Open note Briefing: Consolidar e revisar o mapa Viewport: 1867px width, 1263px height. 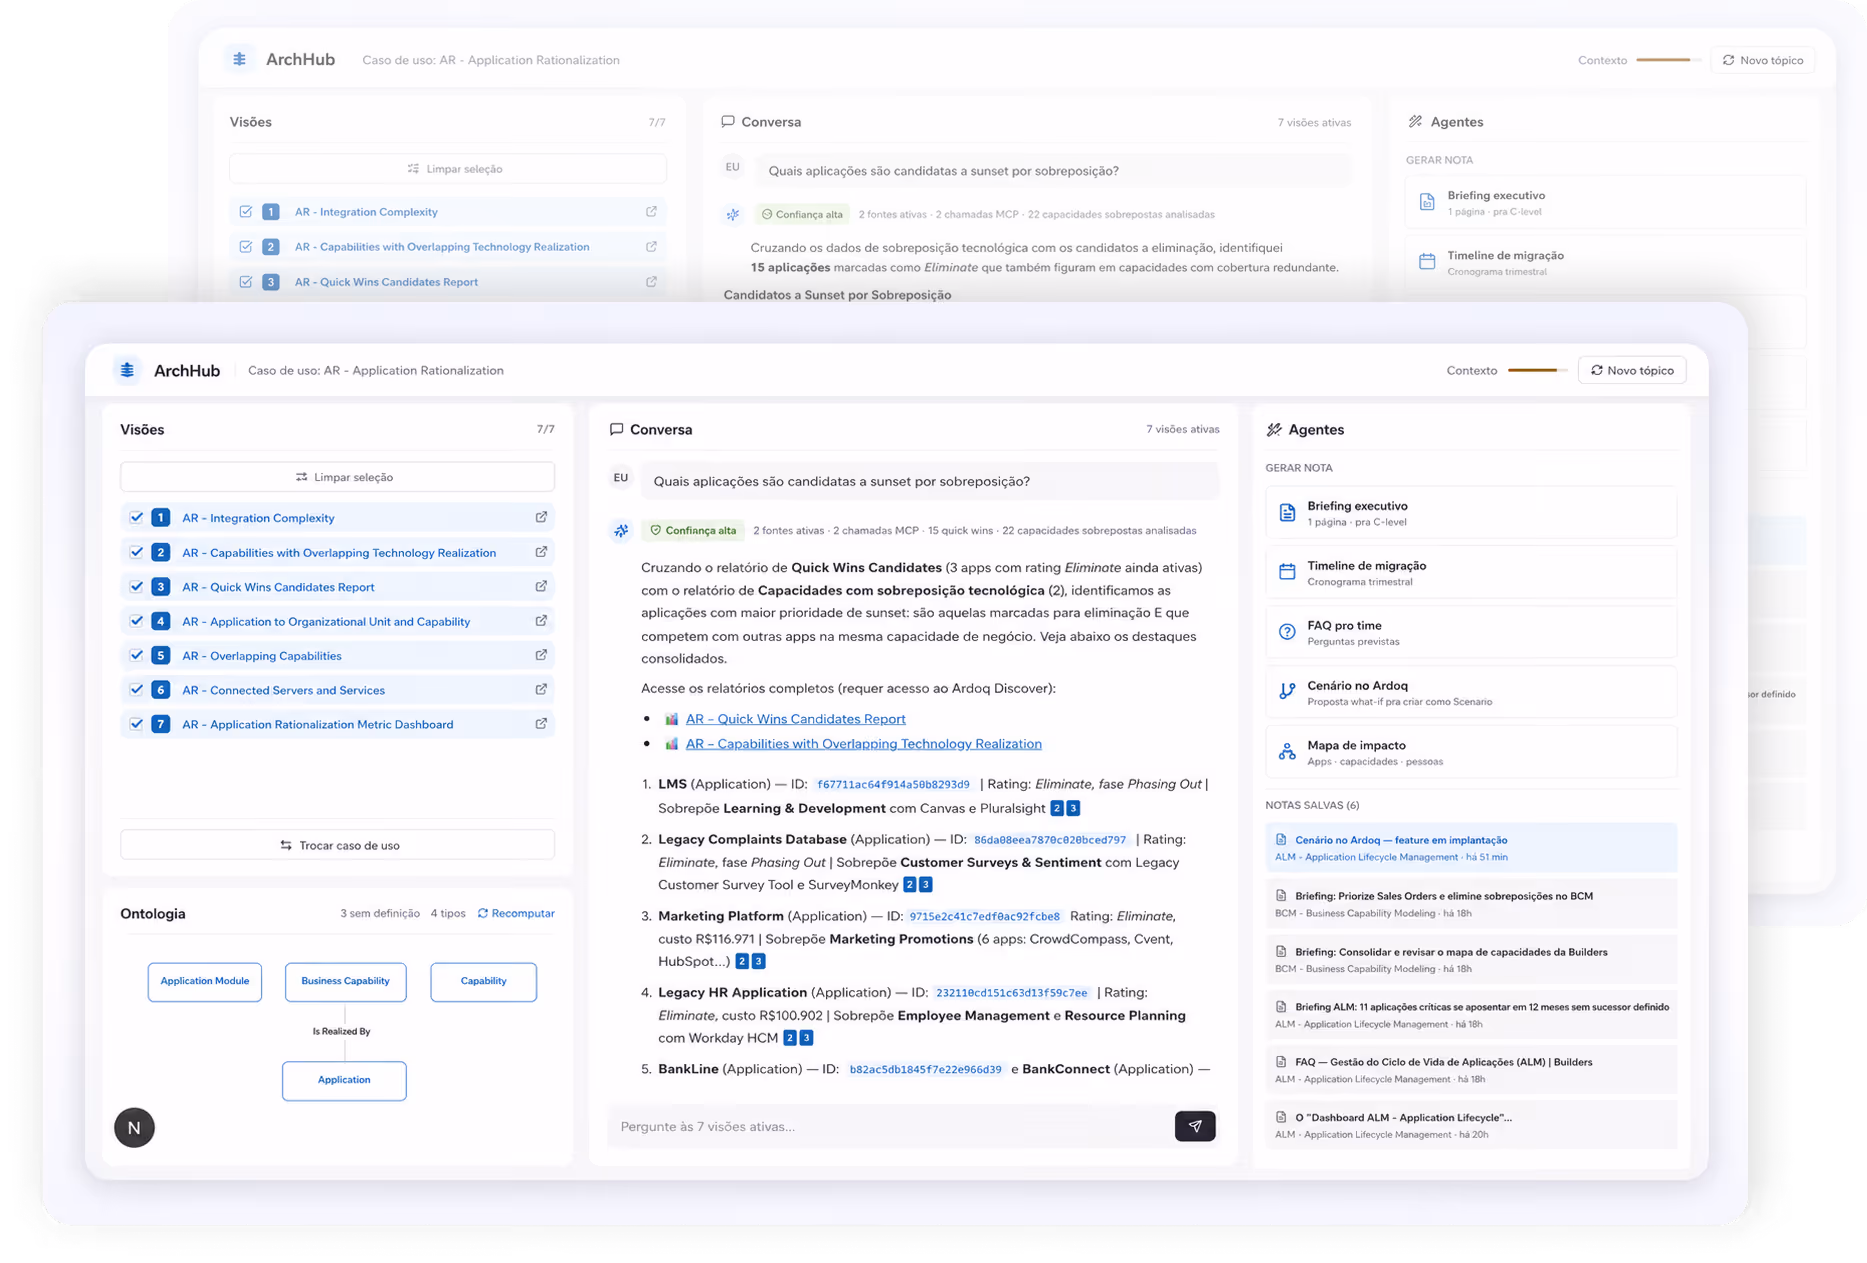[1471, 960]
